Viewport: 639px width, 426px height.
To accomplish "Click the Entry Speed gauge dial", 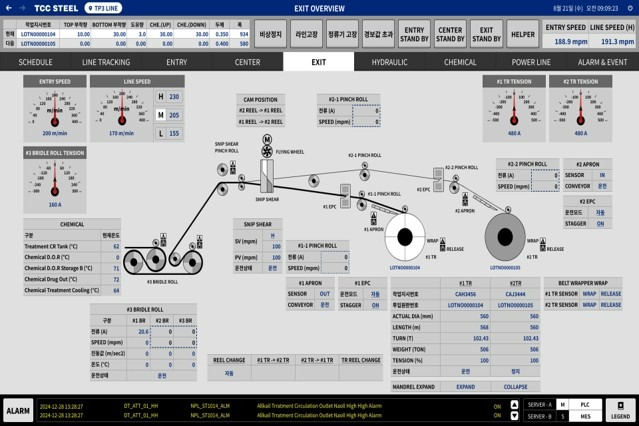I will (x=54, y=108).
